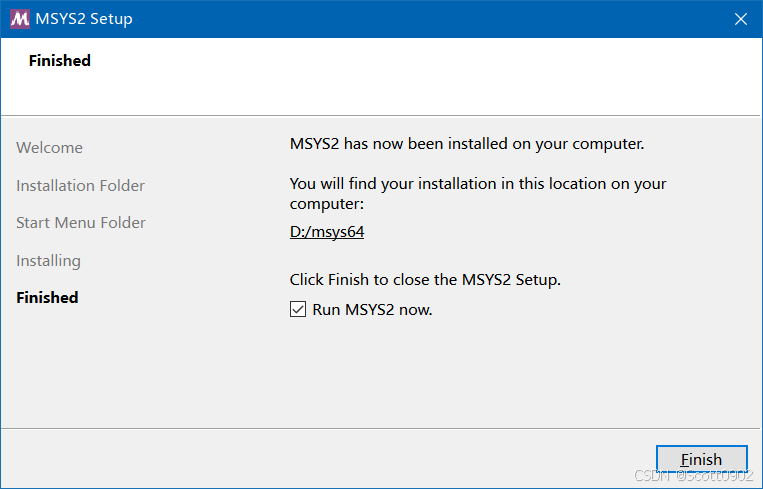Click the Finish button
The image size is (763, 489).
pos(701,459)
